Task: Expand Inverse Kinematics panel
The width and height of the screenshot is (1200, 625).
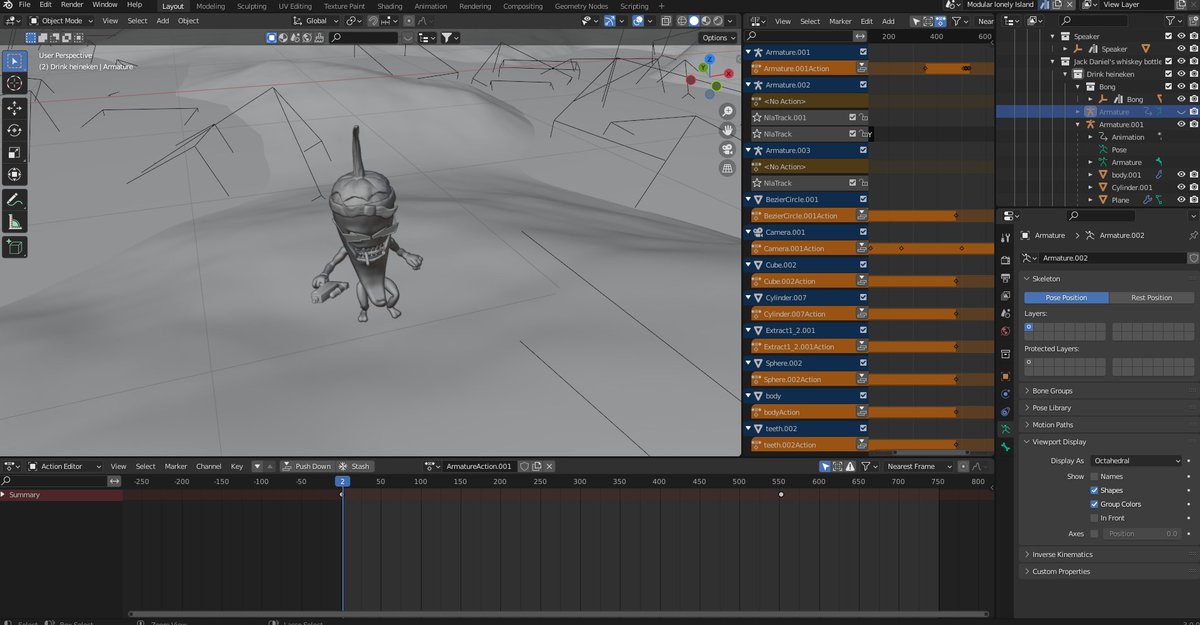Action: 1062,554
